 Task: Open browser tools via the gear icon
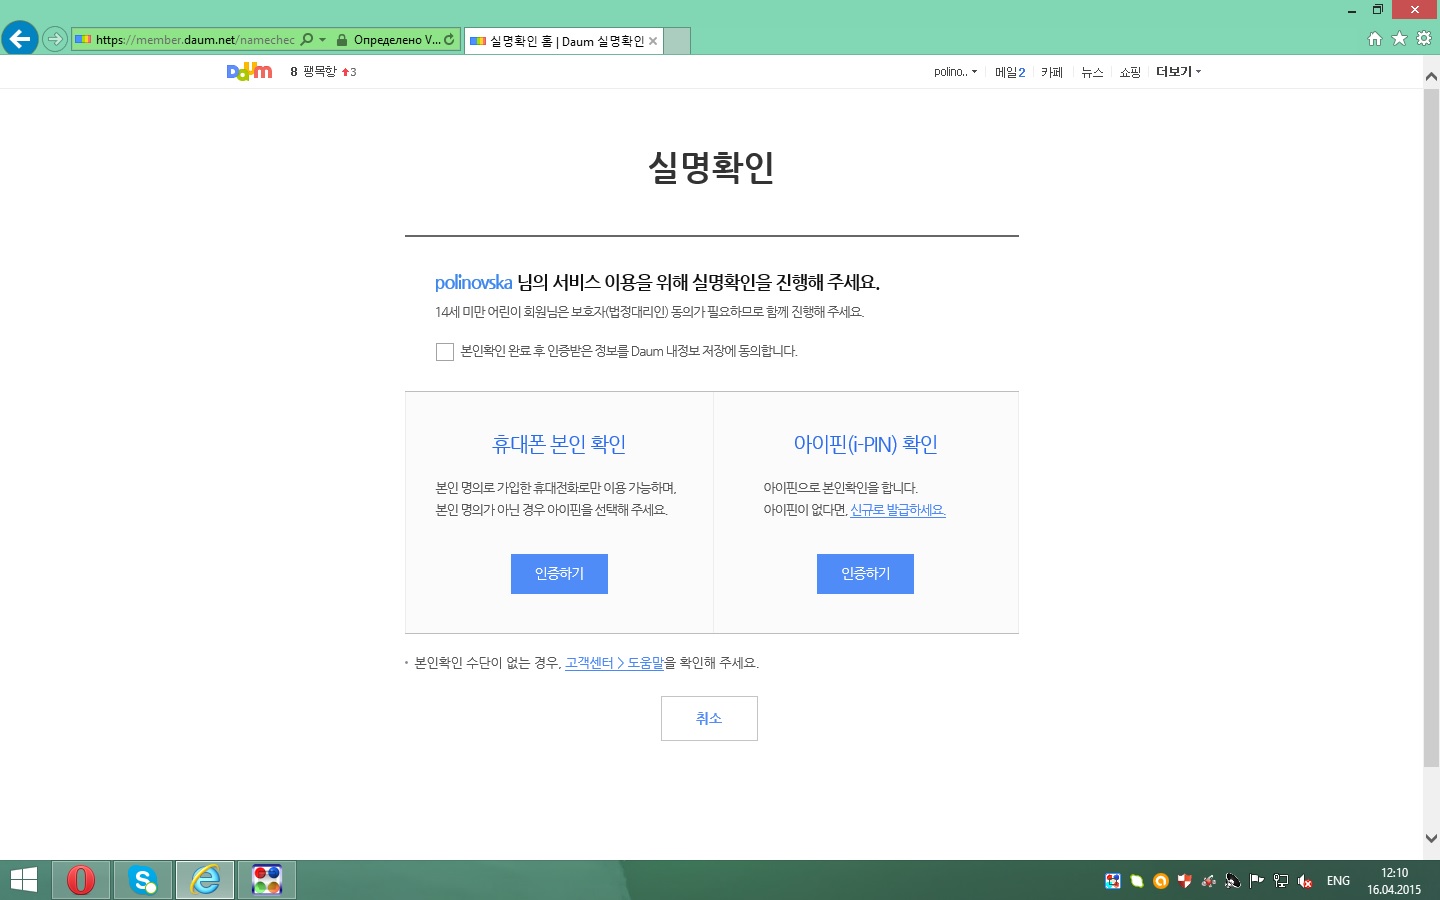tap(1423, 39)
